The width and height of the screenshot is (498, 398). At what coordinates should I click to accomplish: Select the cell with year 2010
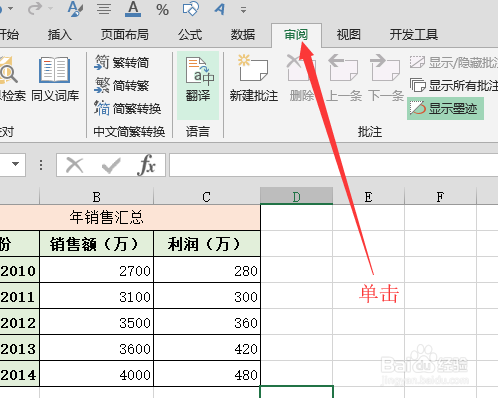(x=19, y=270)
